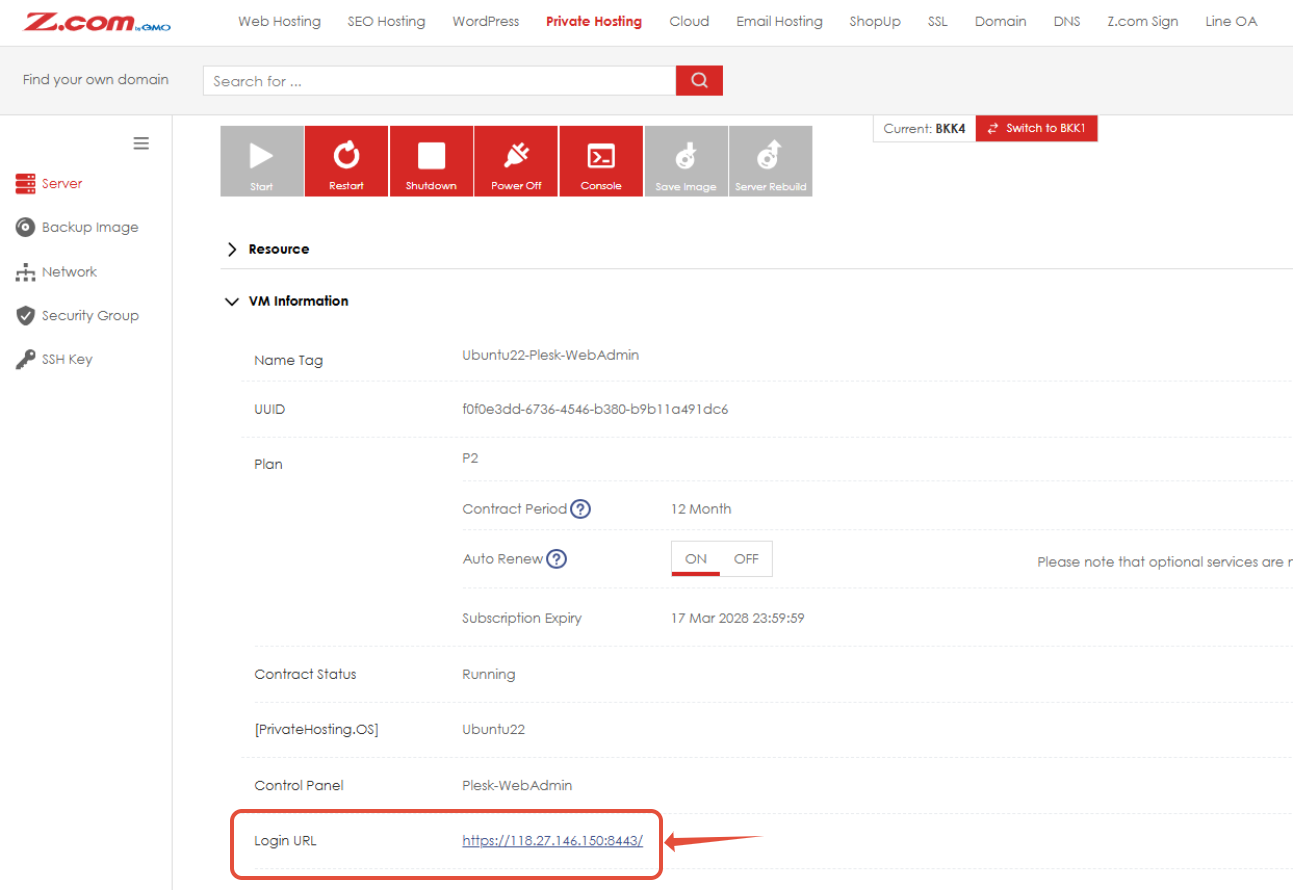Click the Ubuntu22 OS value
Viewport: 1293px width, 890px height.
click(494, 730)
